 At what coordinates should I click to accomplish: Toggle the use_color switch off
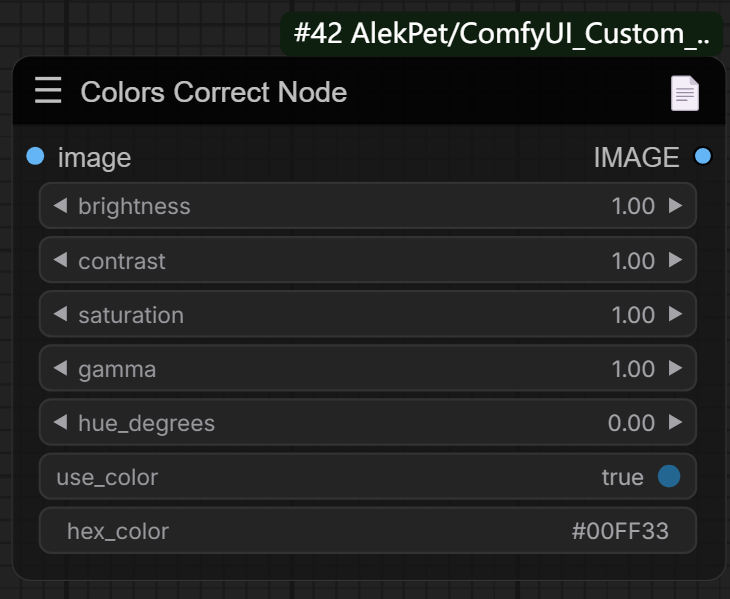[668, 477]
